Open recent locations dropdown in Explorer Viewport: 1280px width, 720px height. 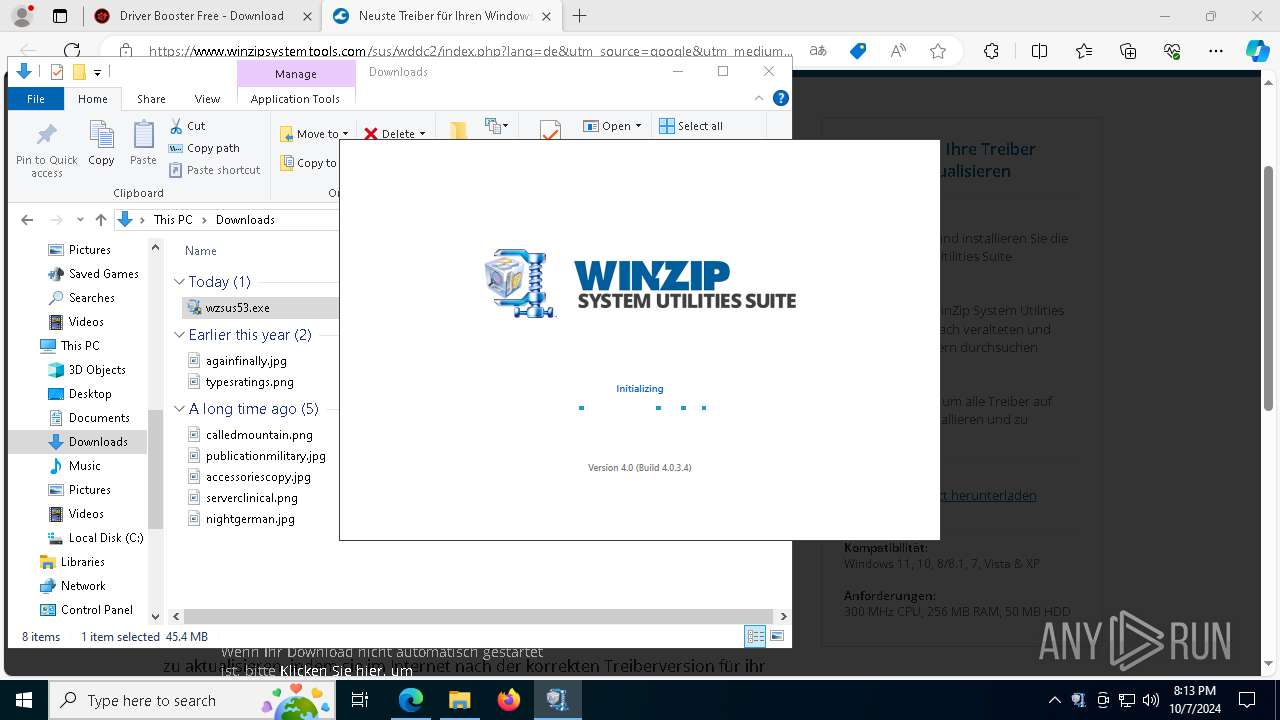point(80,220)
